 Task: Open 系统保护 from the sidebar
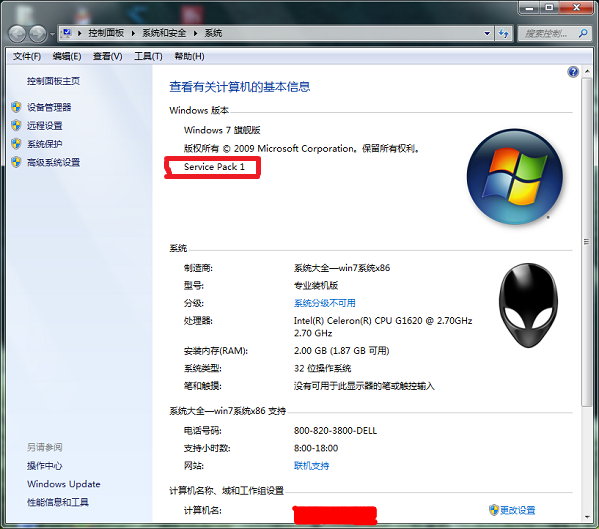(44, 144)
